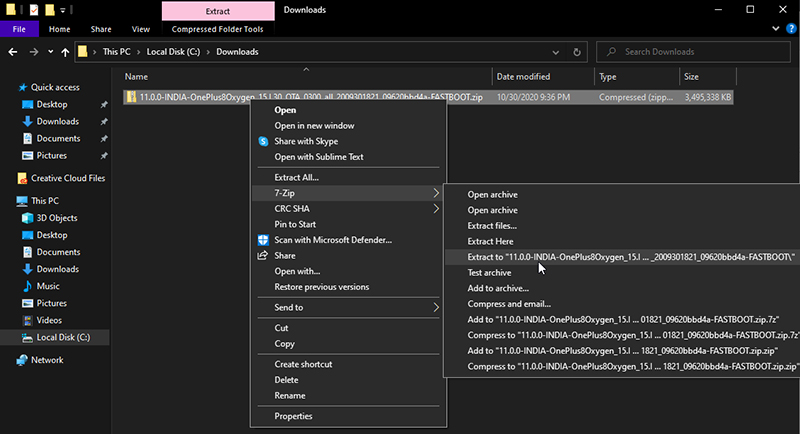Select the Music folder icon in sidebar
Viewport: 800px width, 434px height.
tap(28, 287)
